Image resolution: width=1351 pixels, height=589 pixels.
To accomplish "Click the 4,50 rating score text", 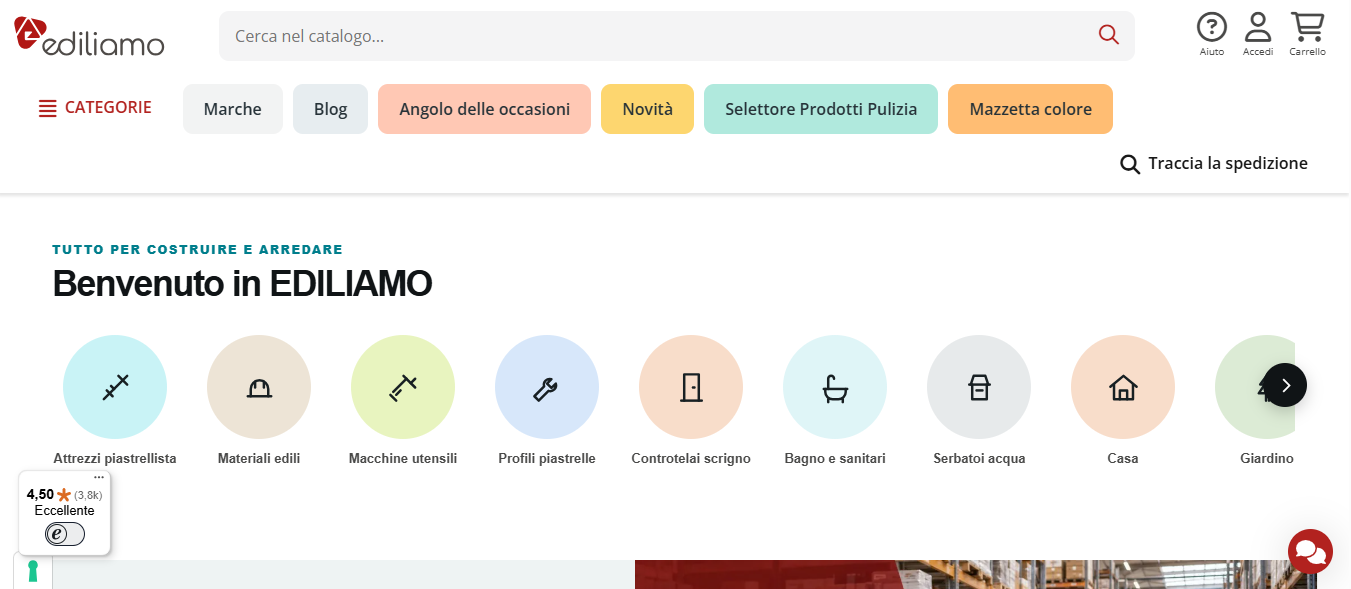I will tap(40, 494).
